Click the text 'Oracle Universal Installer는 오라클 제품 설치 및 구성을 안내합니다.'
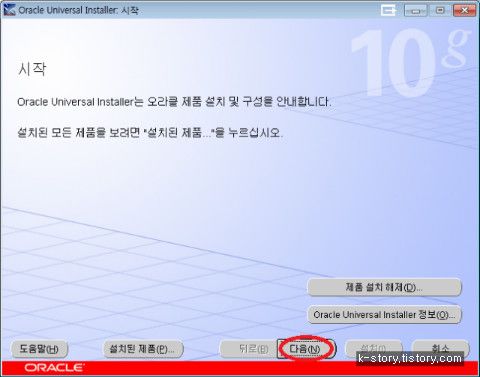The height and width of the screenshot is (377, 480). (174, 101)
